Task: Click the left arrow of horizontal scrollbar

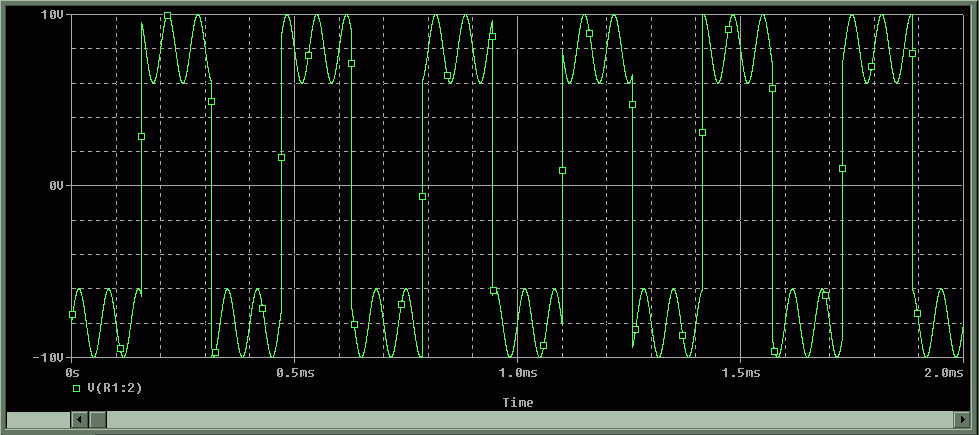Action: 79,421
